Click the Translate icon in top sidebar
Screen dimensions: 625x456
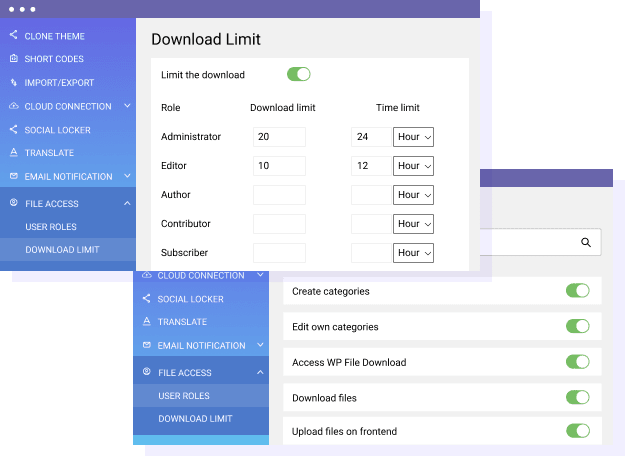(x=13, y=153)
